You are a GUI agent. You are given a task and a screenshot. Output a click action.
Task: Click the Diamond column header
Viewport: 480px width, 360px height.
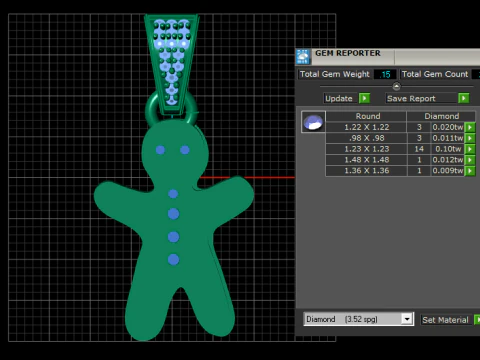point(441,116)
